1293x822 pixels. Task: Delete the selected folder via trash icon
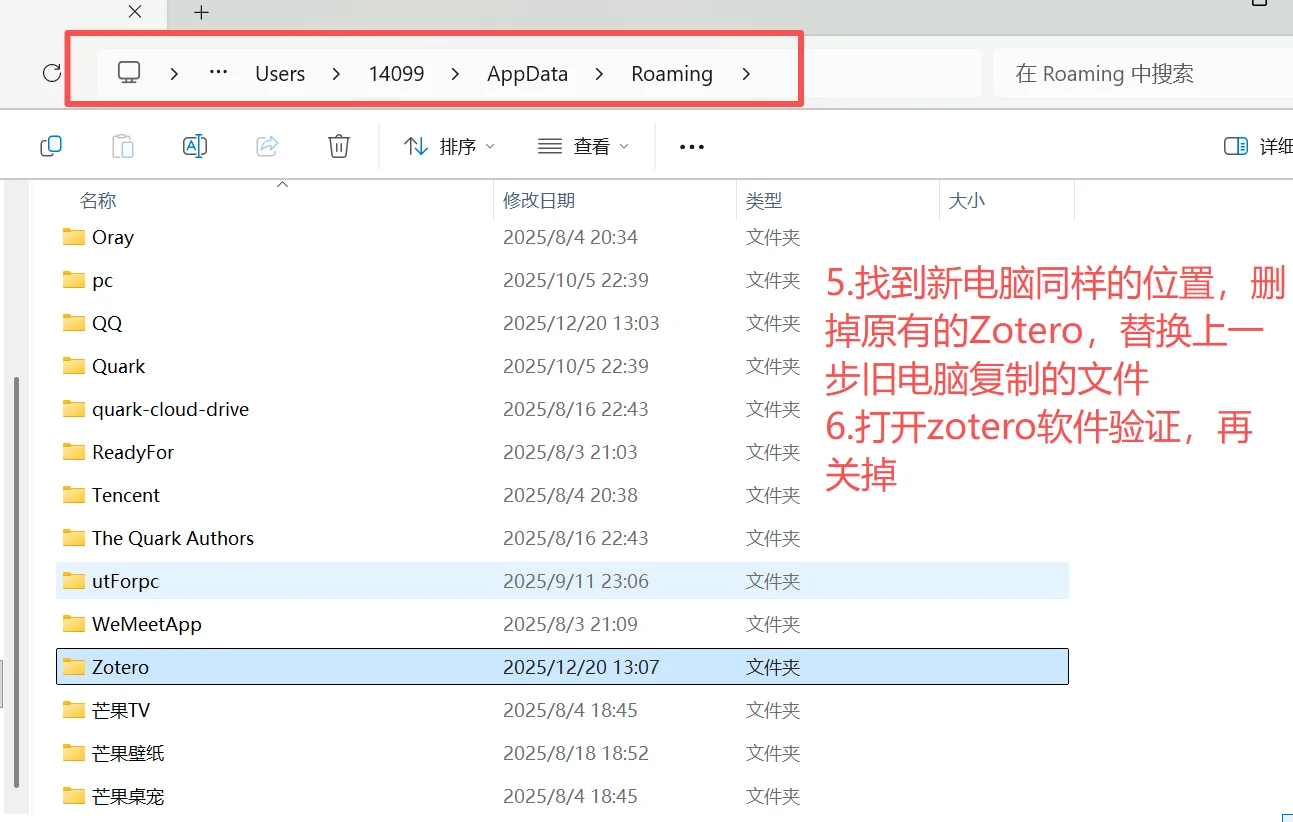[x=338, y=145]
